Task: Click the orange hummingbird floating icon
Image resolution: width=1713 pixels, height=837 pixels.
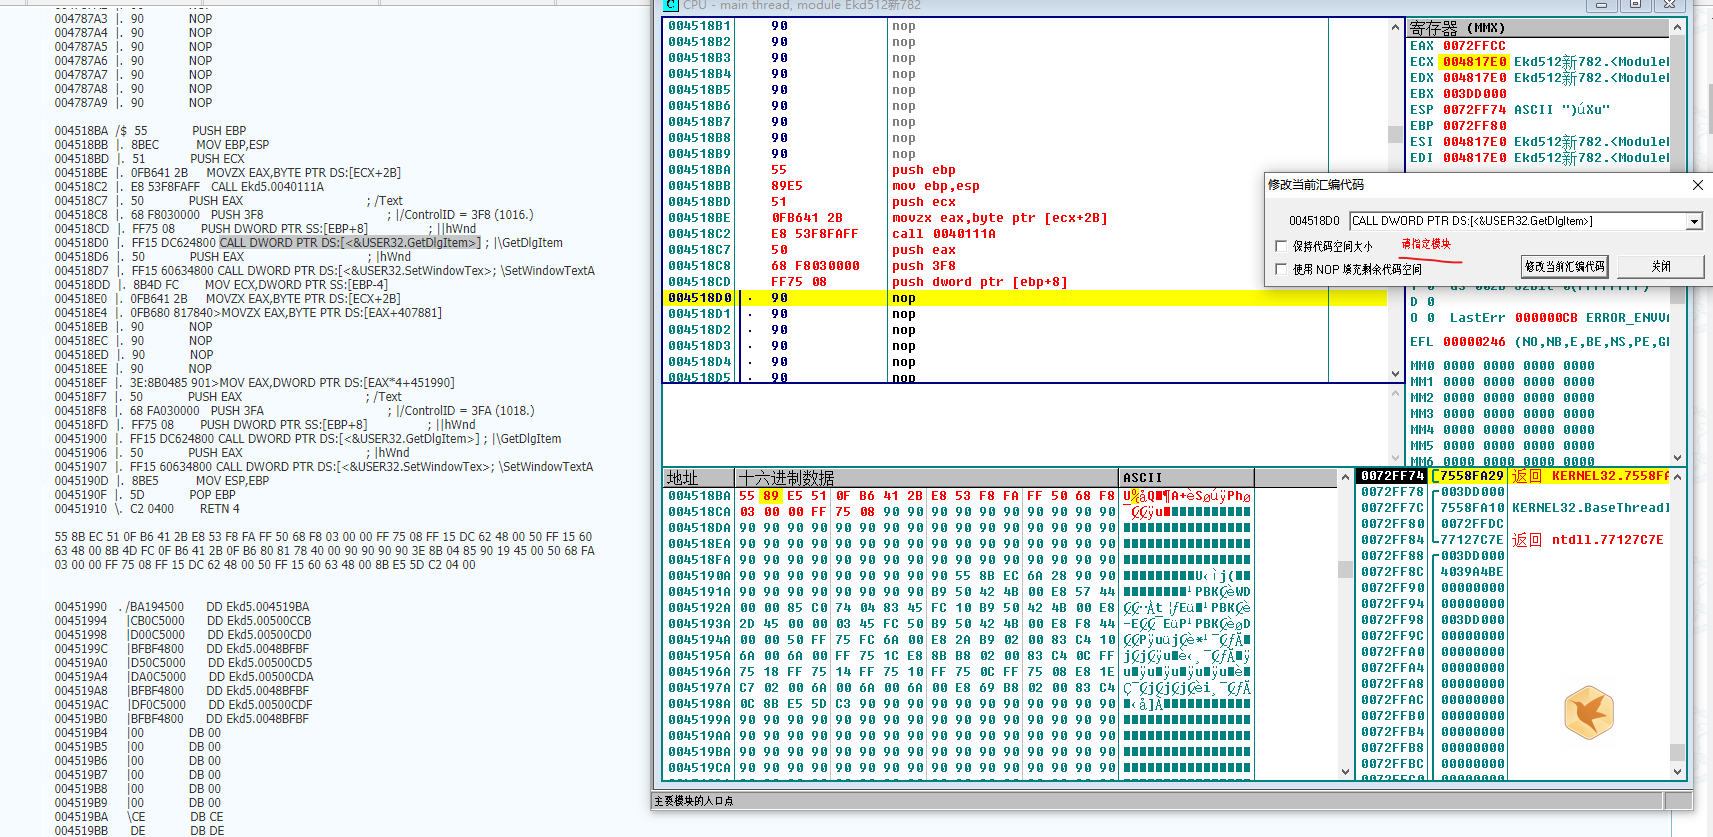Action: [x=1588, y=712]
